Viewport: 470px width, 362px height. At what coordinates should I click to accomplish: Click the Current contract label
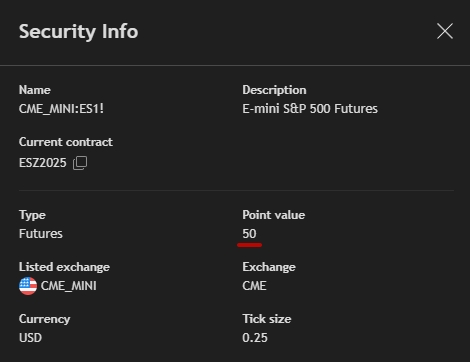tap(66, 142)
